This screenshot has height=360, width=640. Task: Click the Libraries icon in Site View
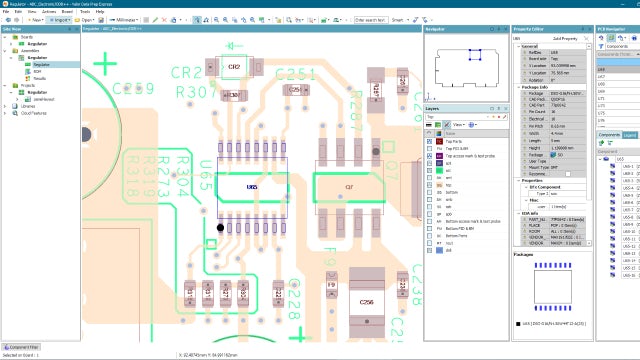coord(15,106)
